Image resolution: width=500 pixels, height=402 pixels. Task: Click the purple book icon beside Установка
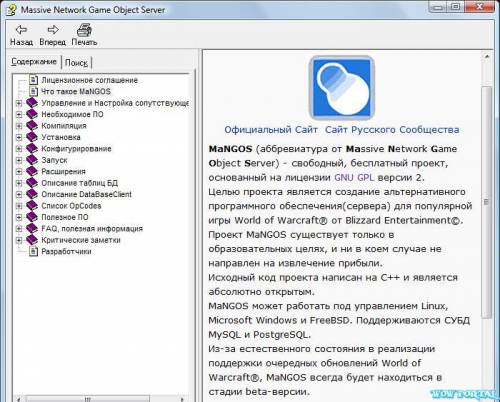tap(32, 137)
